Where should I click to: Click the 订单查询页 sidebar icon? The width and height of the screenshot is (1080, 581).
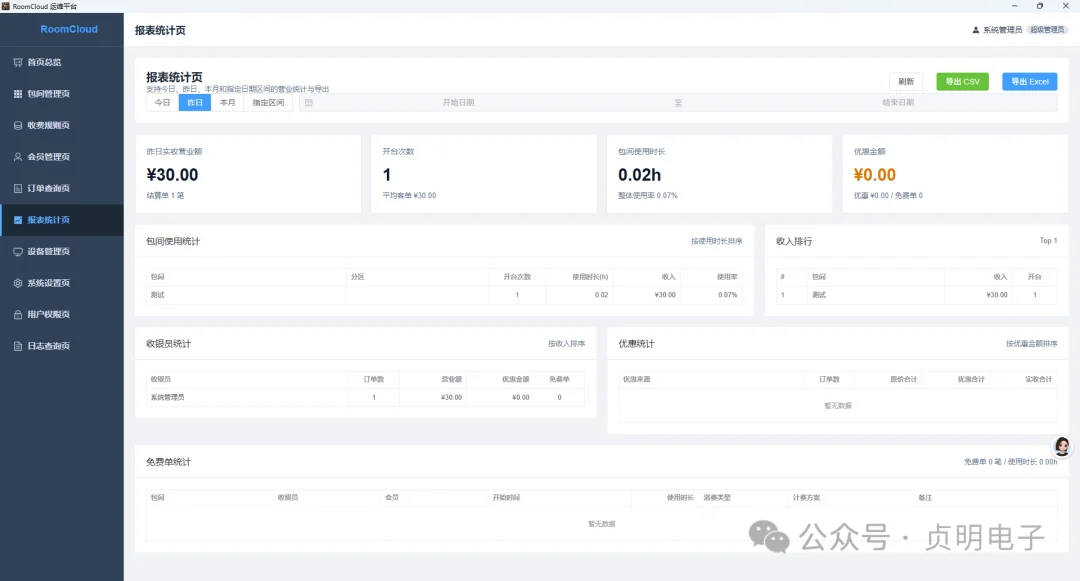pyautogui.click(x=18, y=189)
